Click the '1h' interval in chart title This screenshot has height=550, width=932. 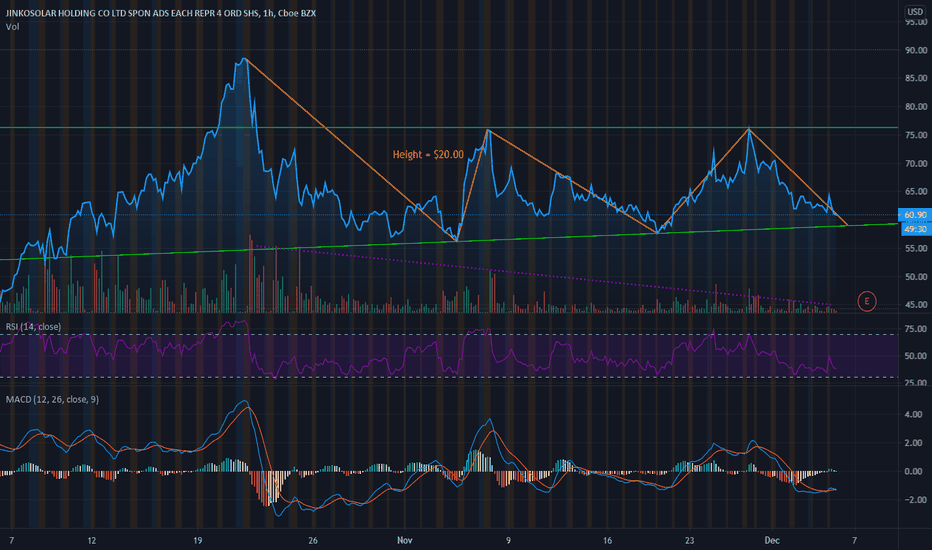pyautogui.click(x=267, y=13)
